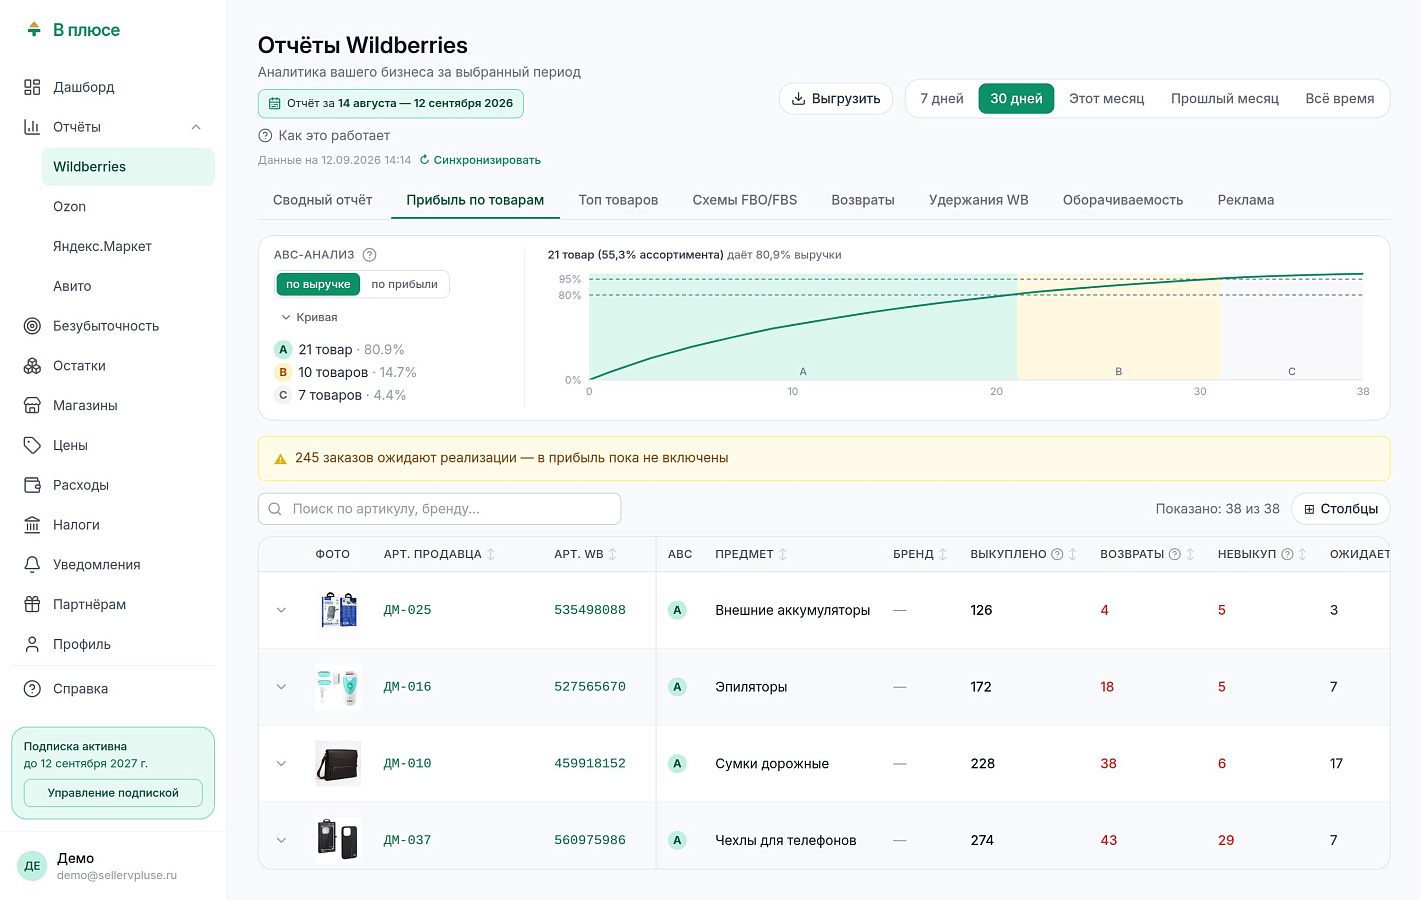Viewport: 1421px width, 900px height.
Task: Click the Магазины storefront icon
Action: point(32,405)
